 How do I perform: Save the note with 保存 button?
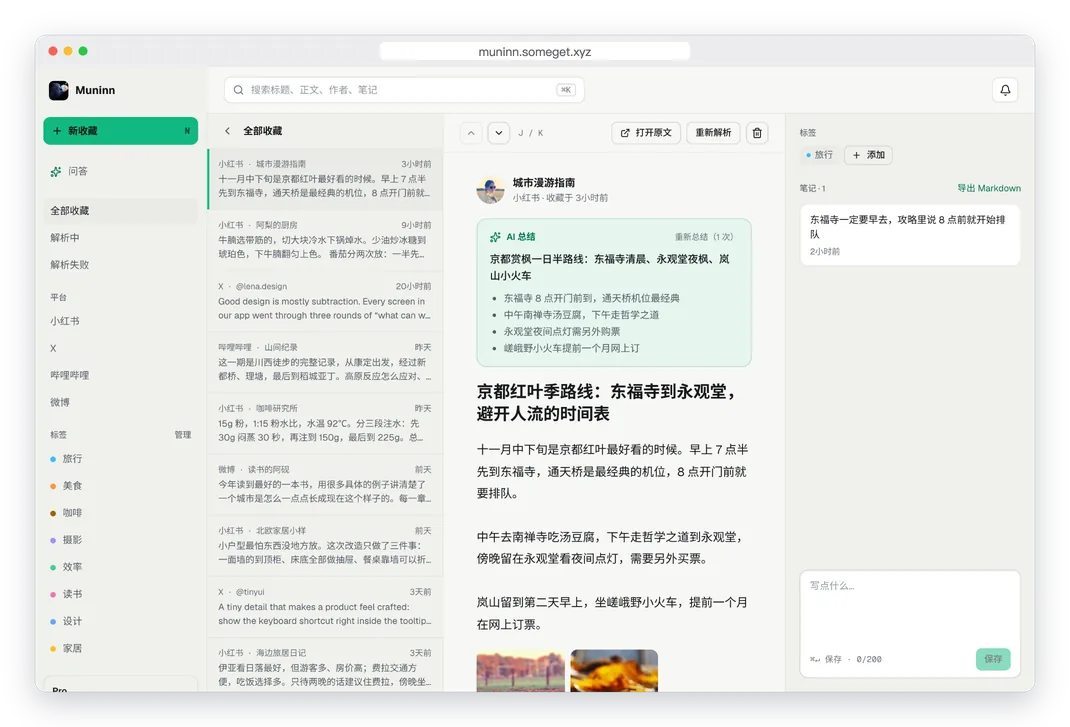(x=993, y=659)
